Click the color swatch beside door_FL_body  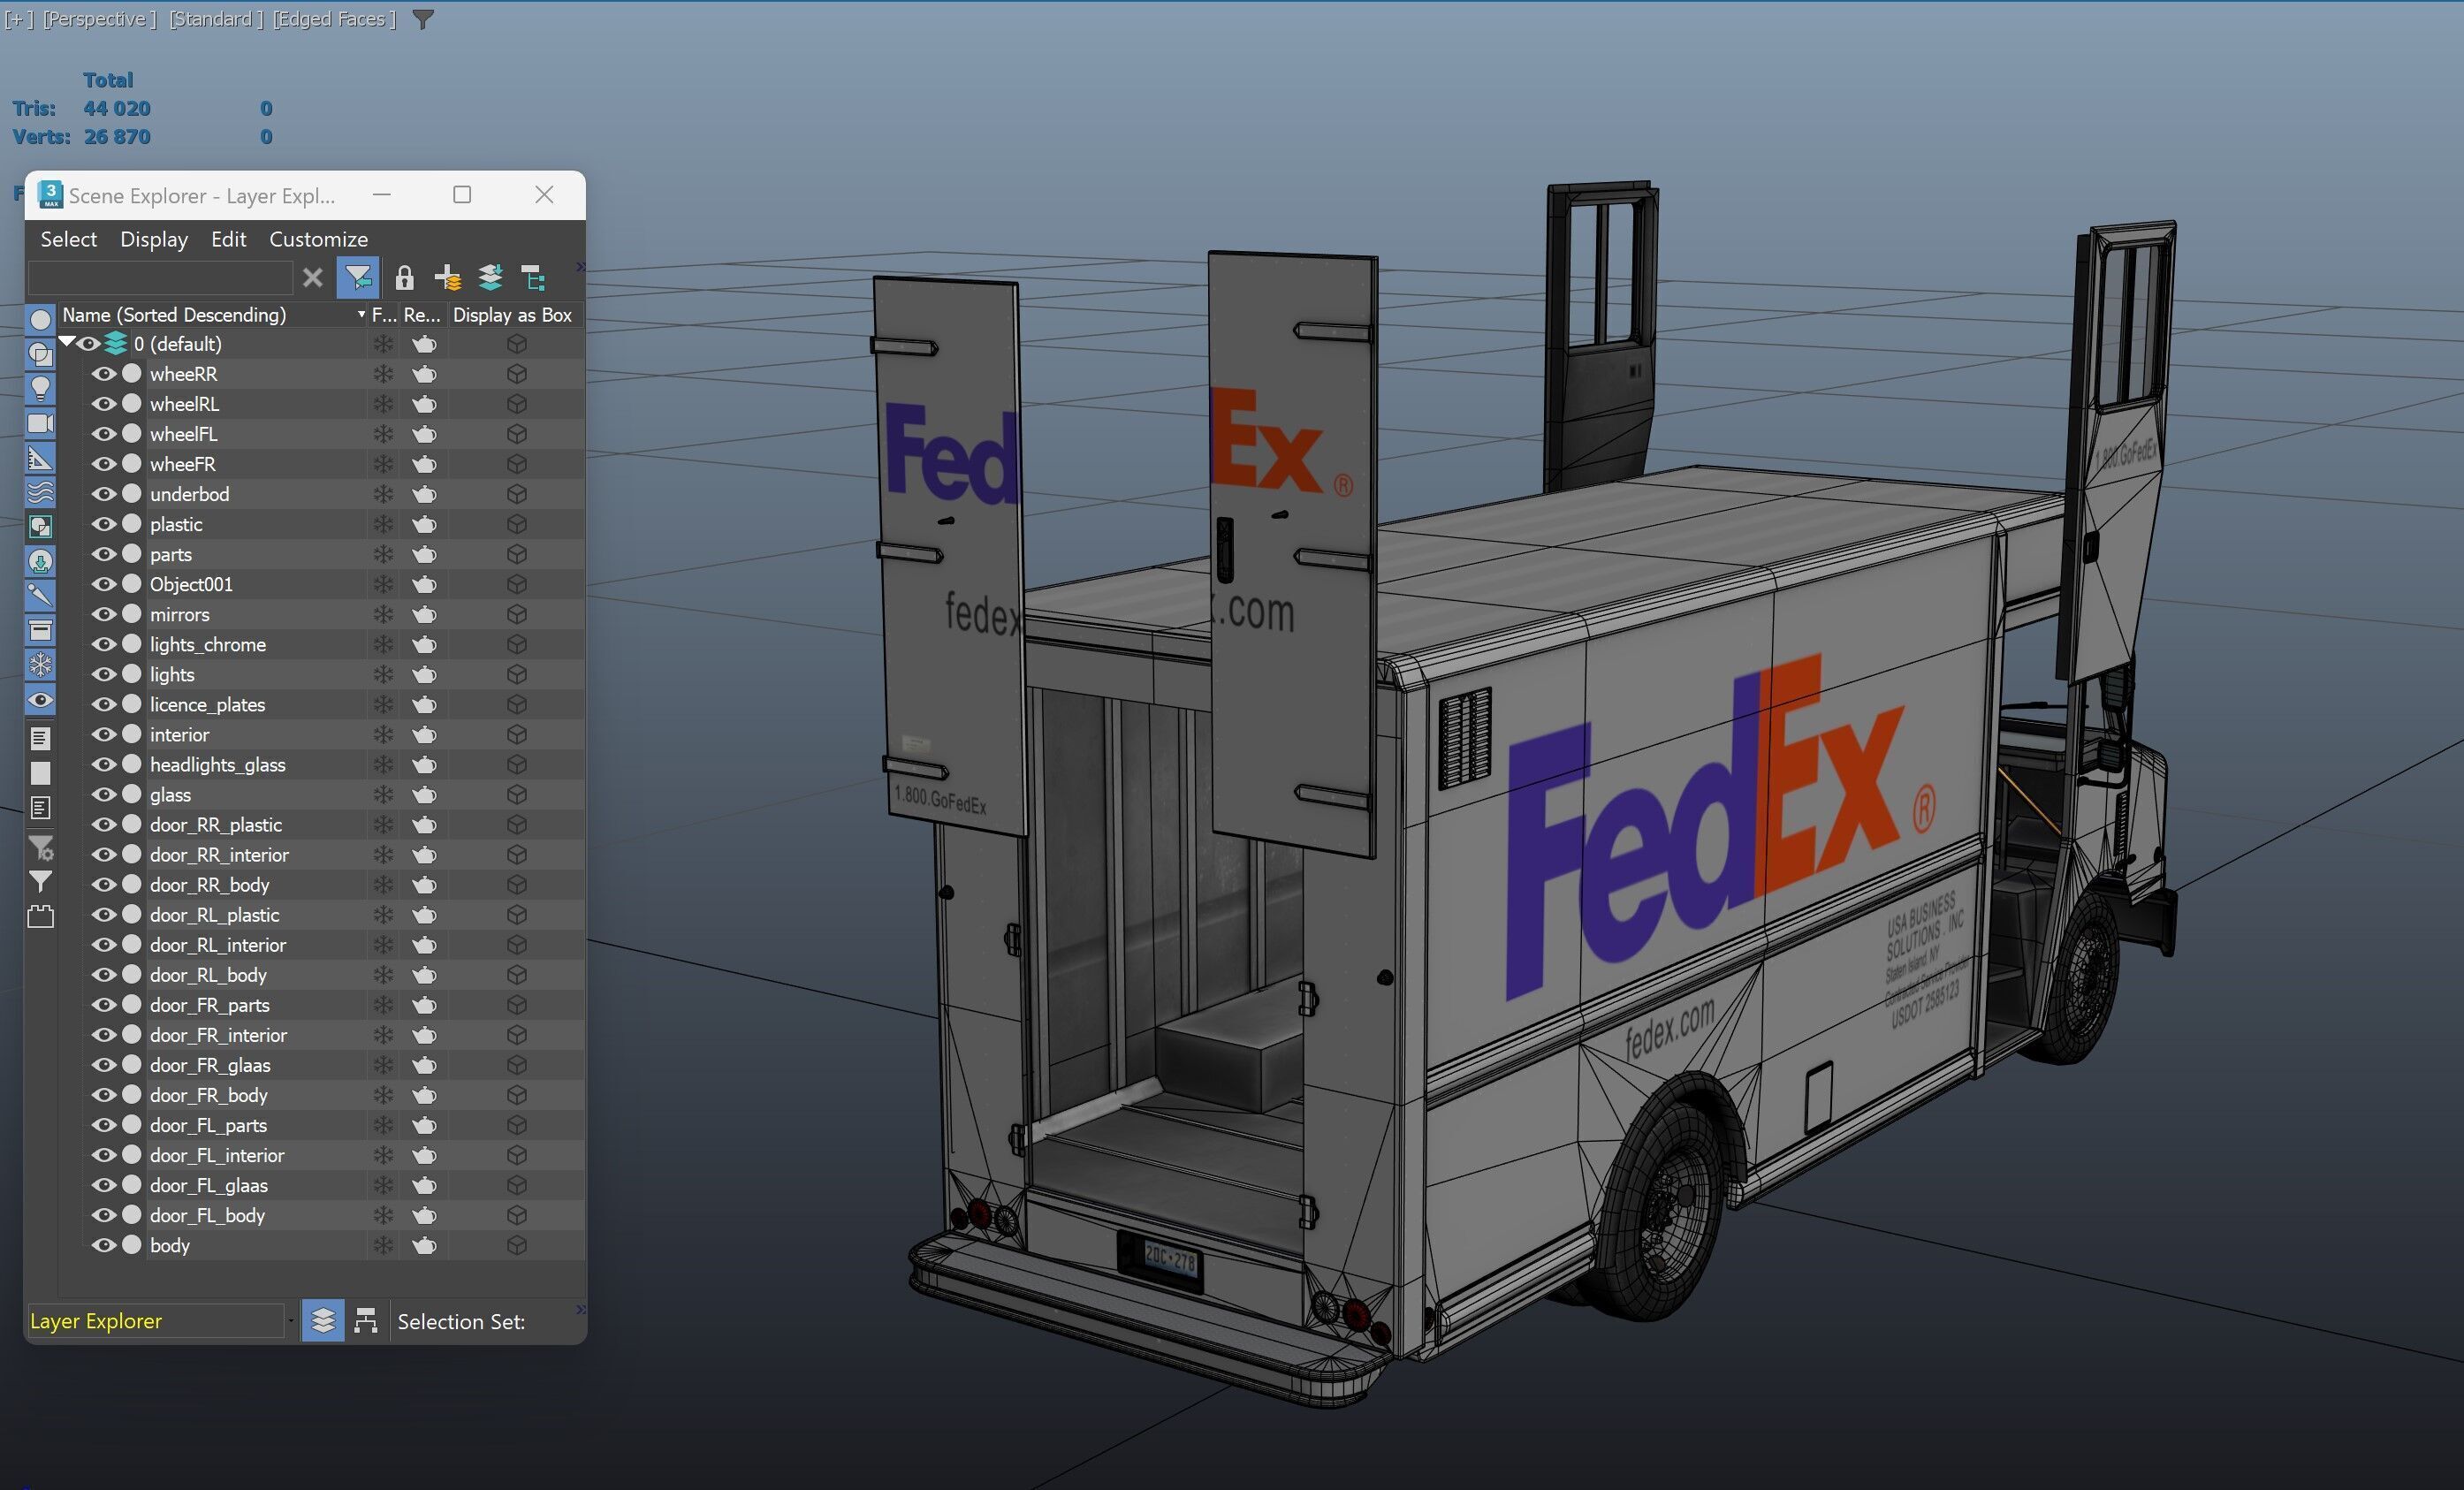point(131,1215)
